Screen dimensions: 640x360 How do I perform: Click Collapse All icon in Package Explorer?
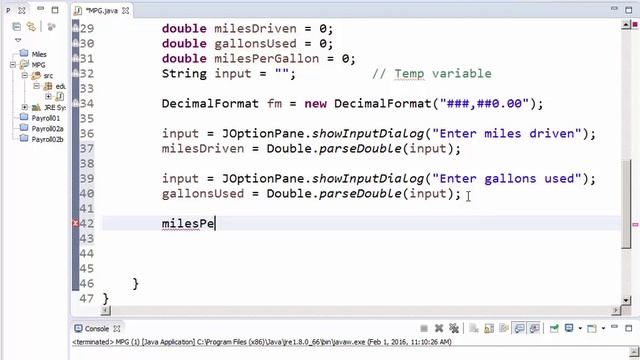tap(17, 27)
